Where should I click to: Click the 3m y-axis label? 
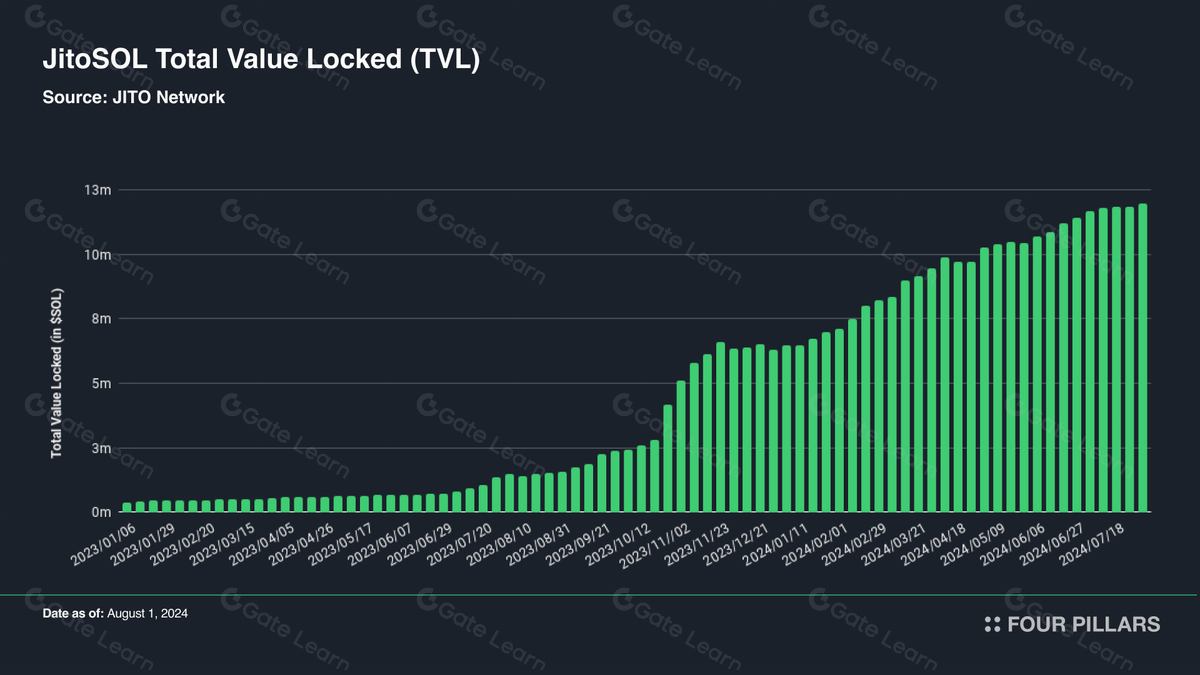click(x=100, y=448)
